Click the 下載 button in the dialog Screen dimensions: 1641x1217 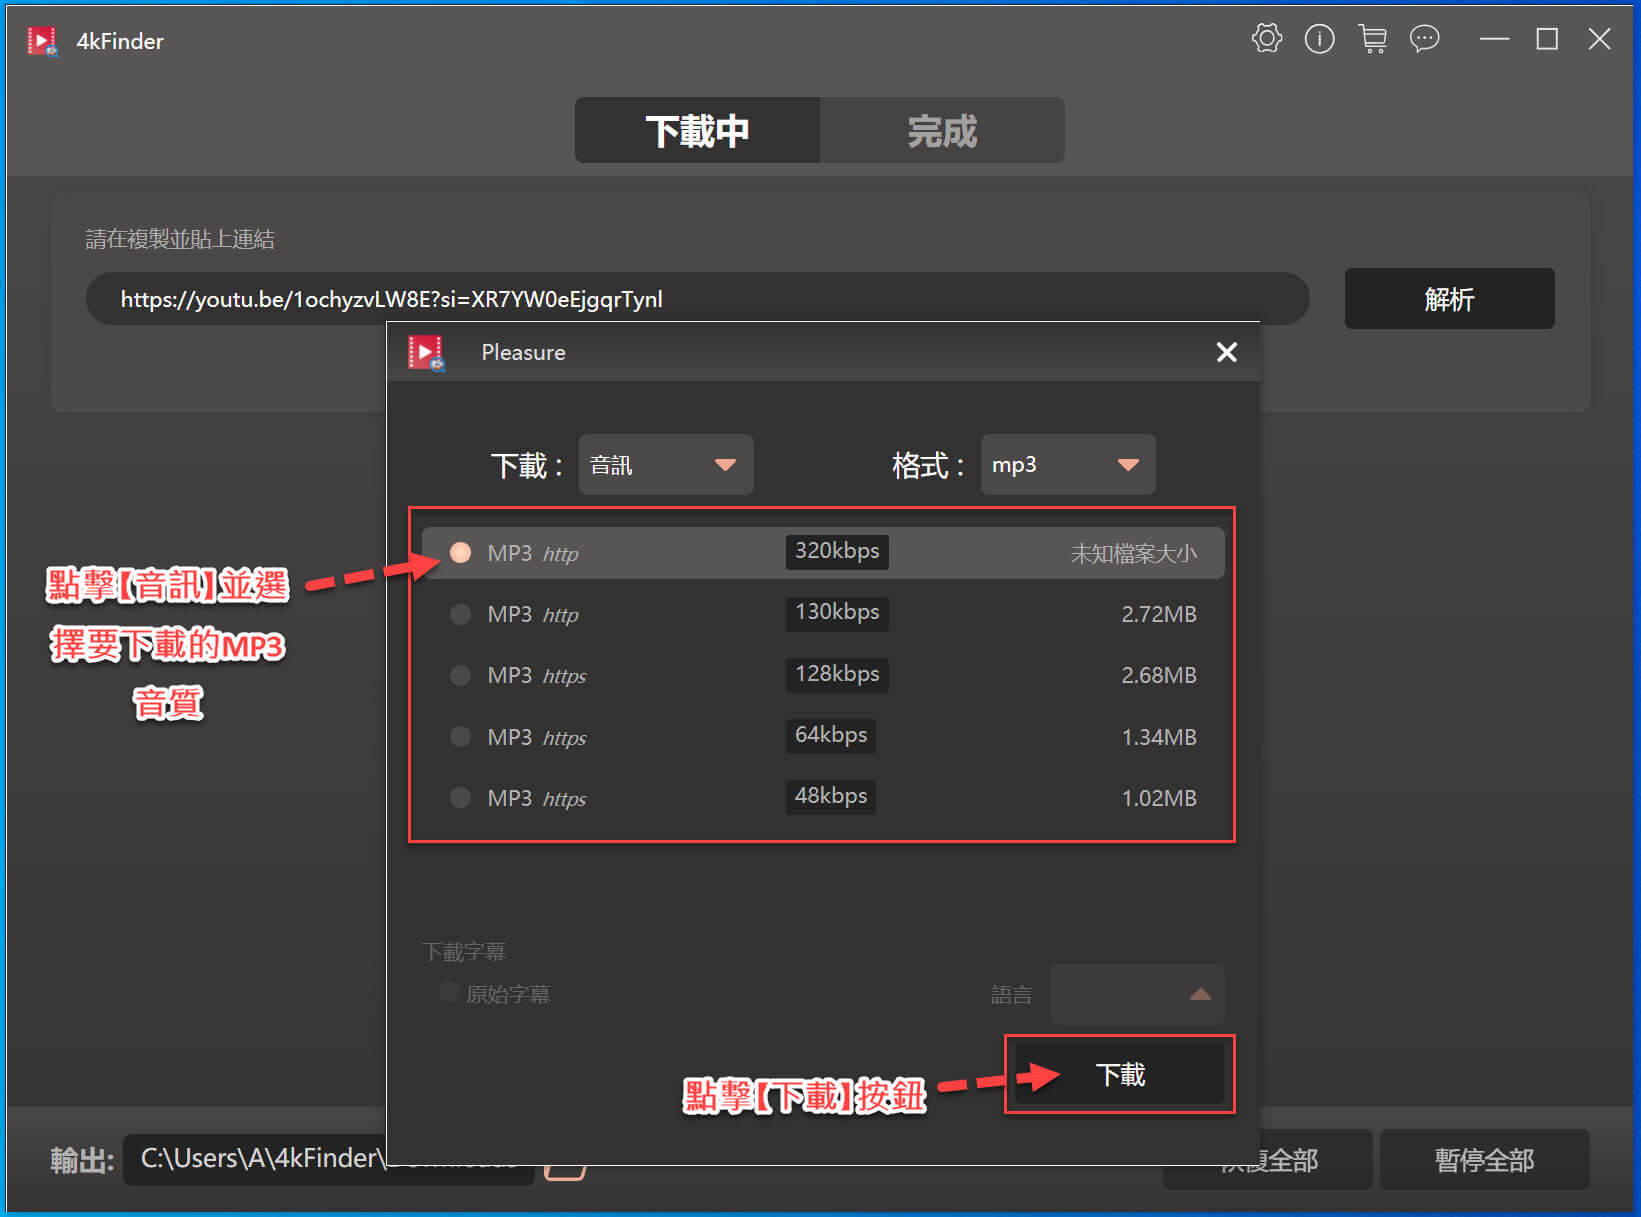(1119, 1074)
